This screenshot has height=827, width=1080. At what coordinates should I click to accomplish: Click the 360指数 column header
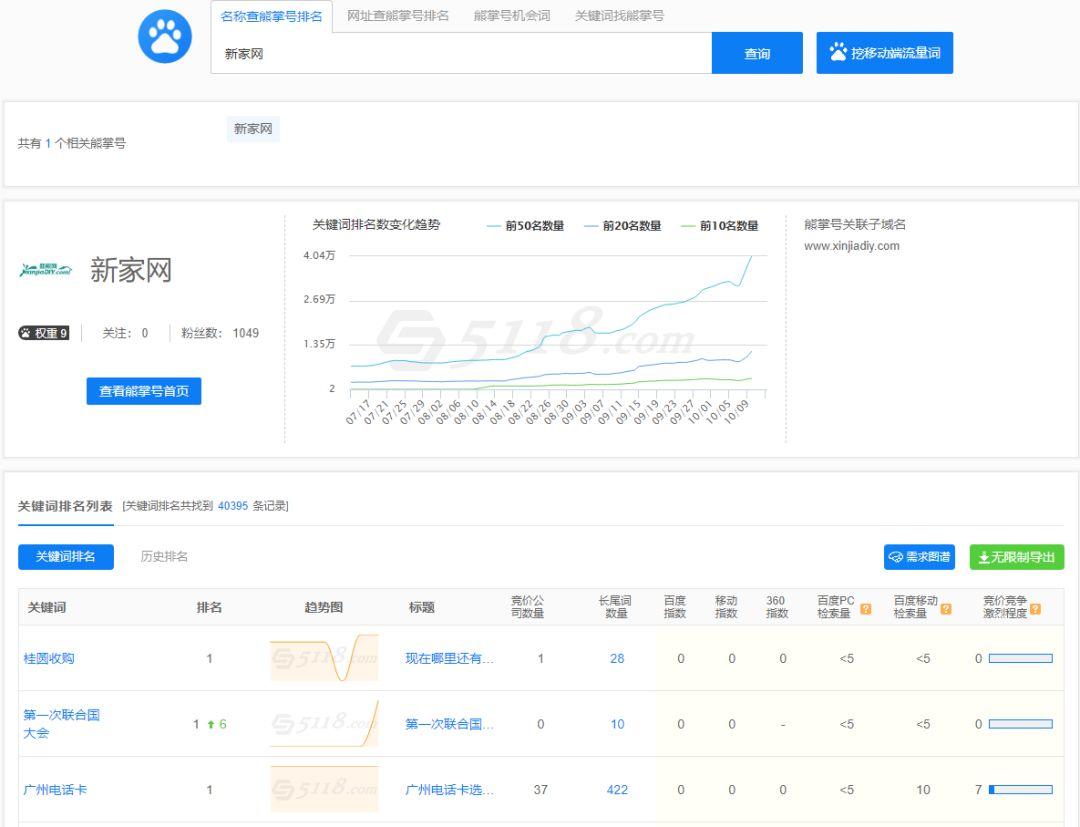pyautogui.click(x=777, y=607)
